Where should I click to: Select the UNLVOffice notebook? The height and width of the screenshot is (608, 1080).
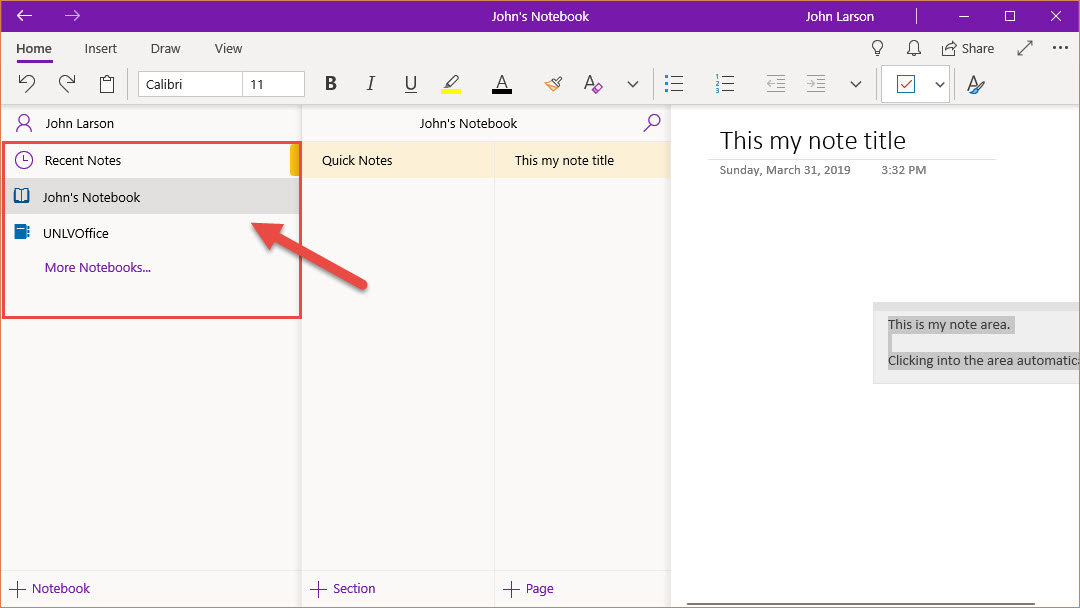point(76,233)
